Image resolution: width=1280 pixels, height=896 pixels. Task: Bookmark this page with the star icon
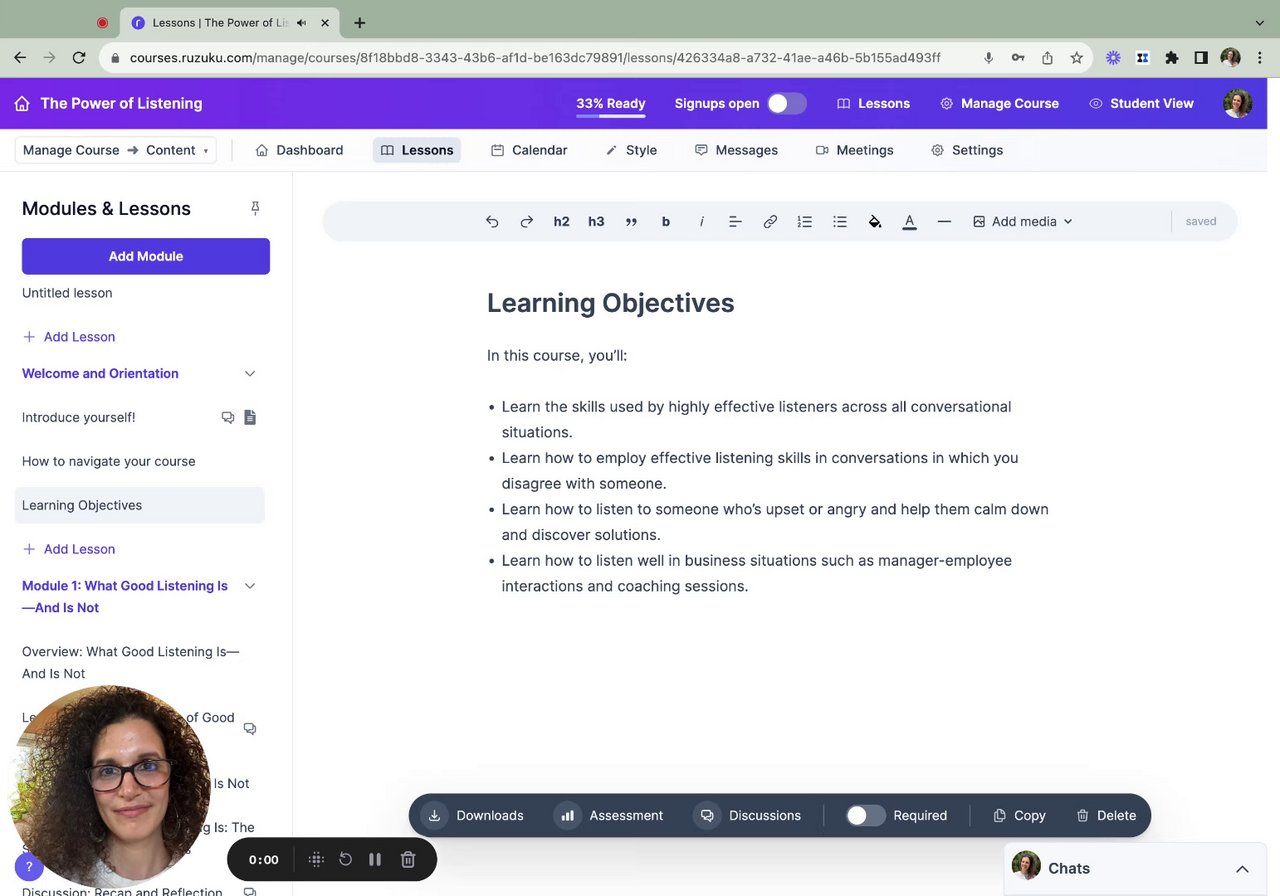tap(1076, 58)
